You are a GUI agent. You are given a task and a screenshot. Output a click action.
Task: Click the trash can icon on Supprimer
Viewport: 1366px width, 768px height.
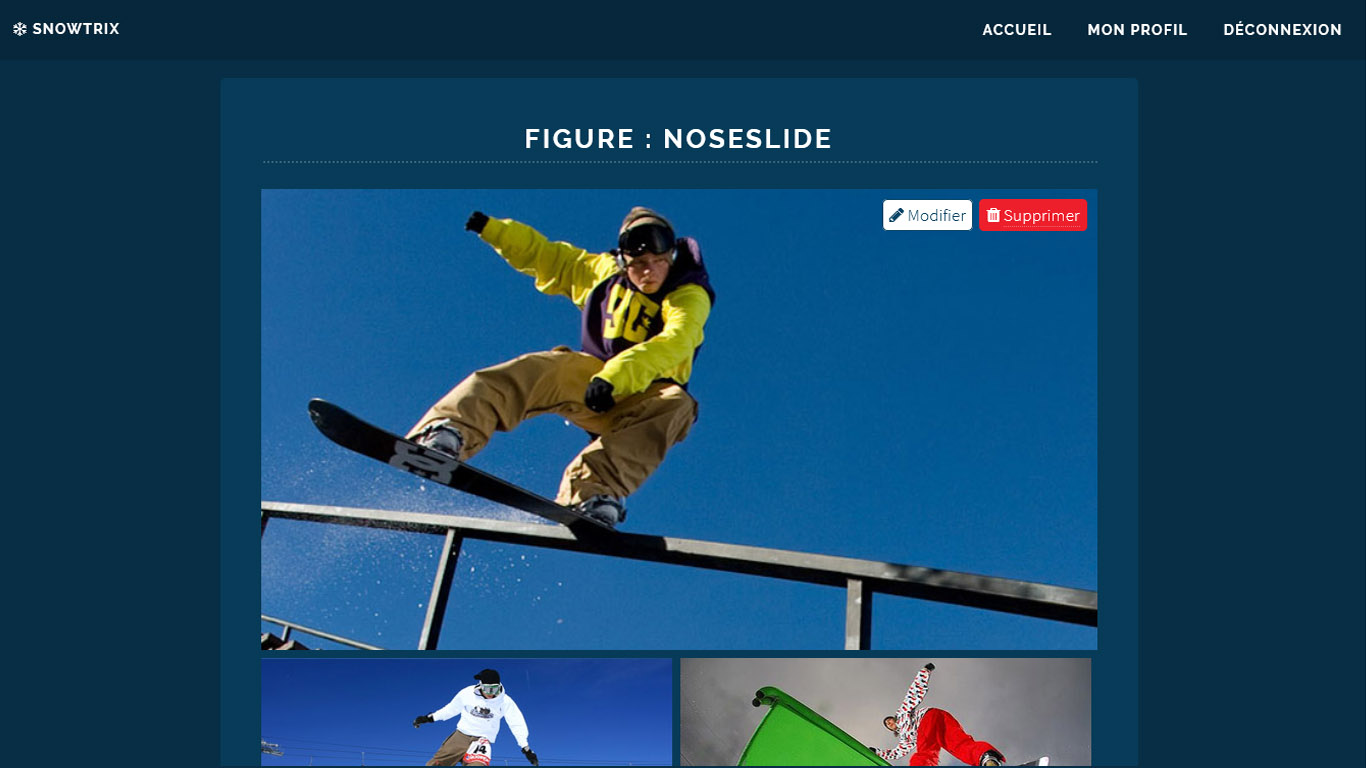[x=993, y=215]
